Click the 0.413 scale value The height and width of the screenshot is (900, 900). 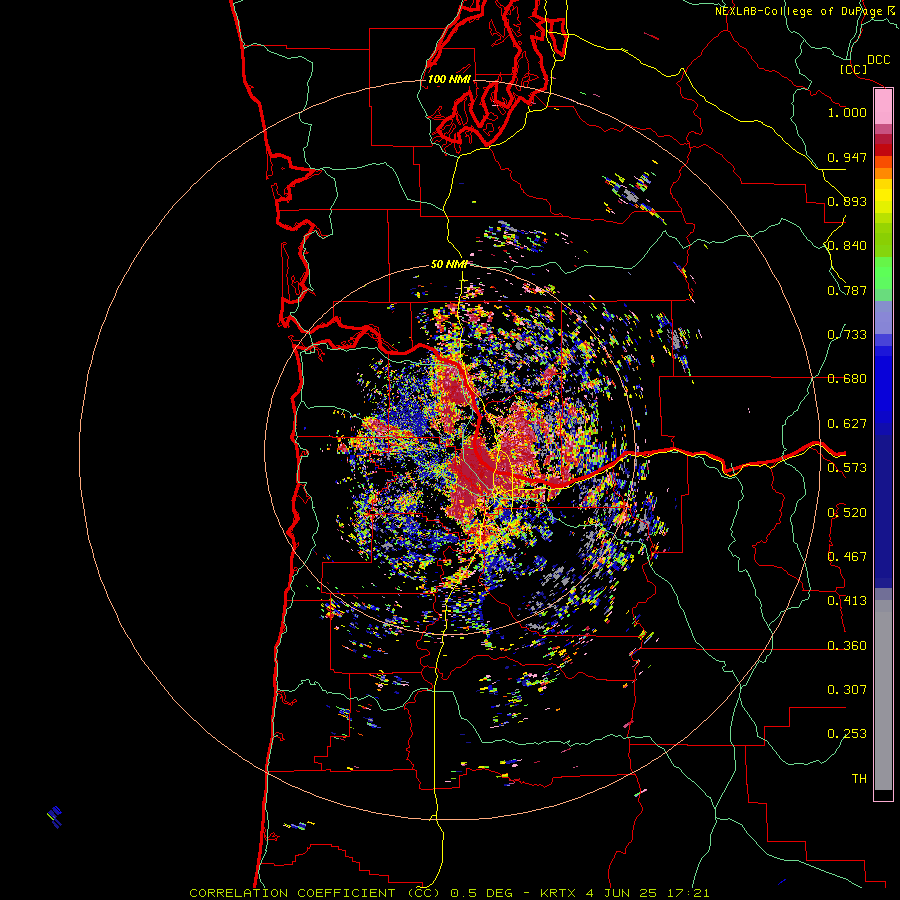pos(847,601)
